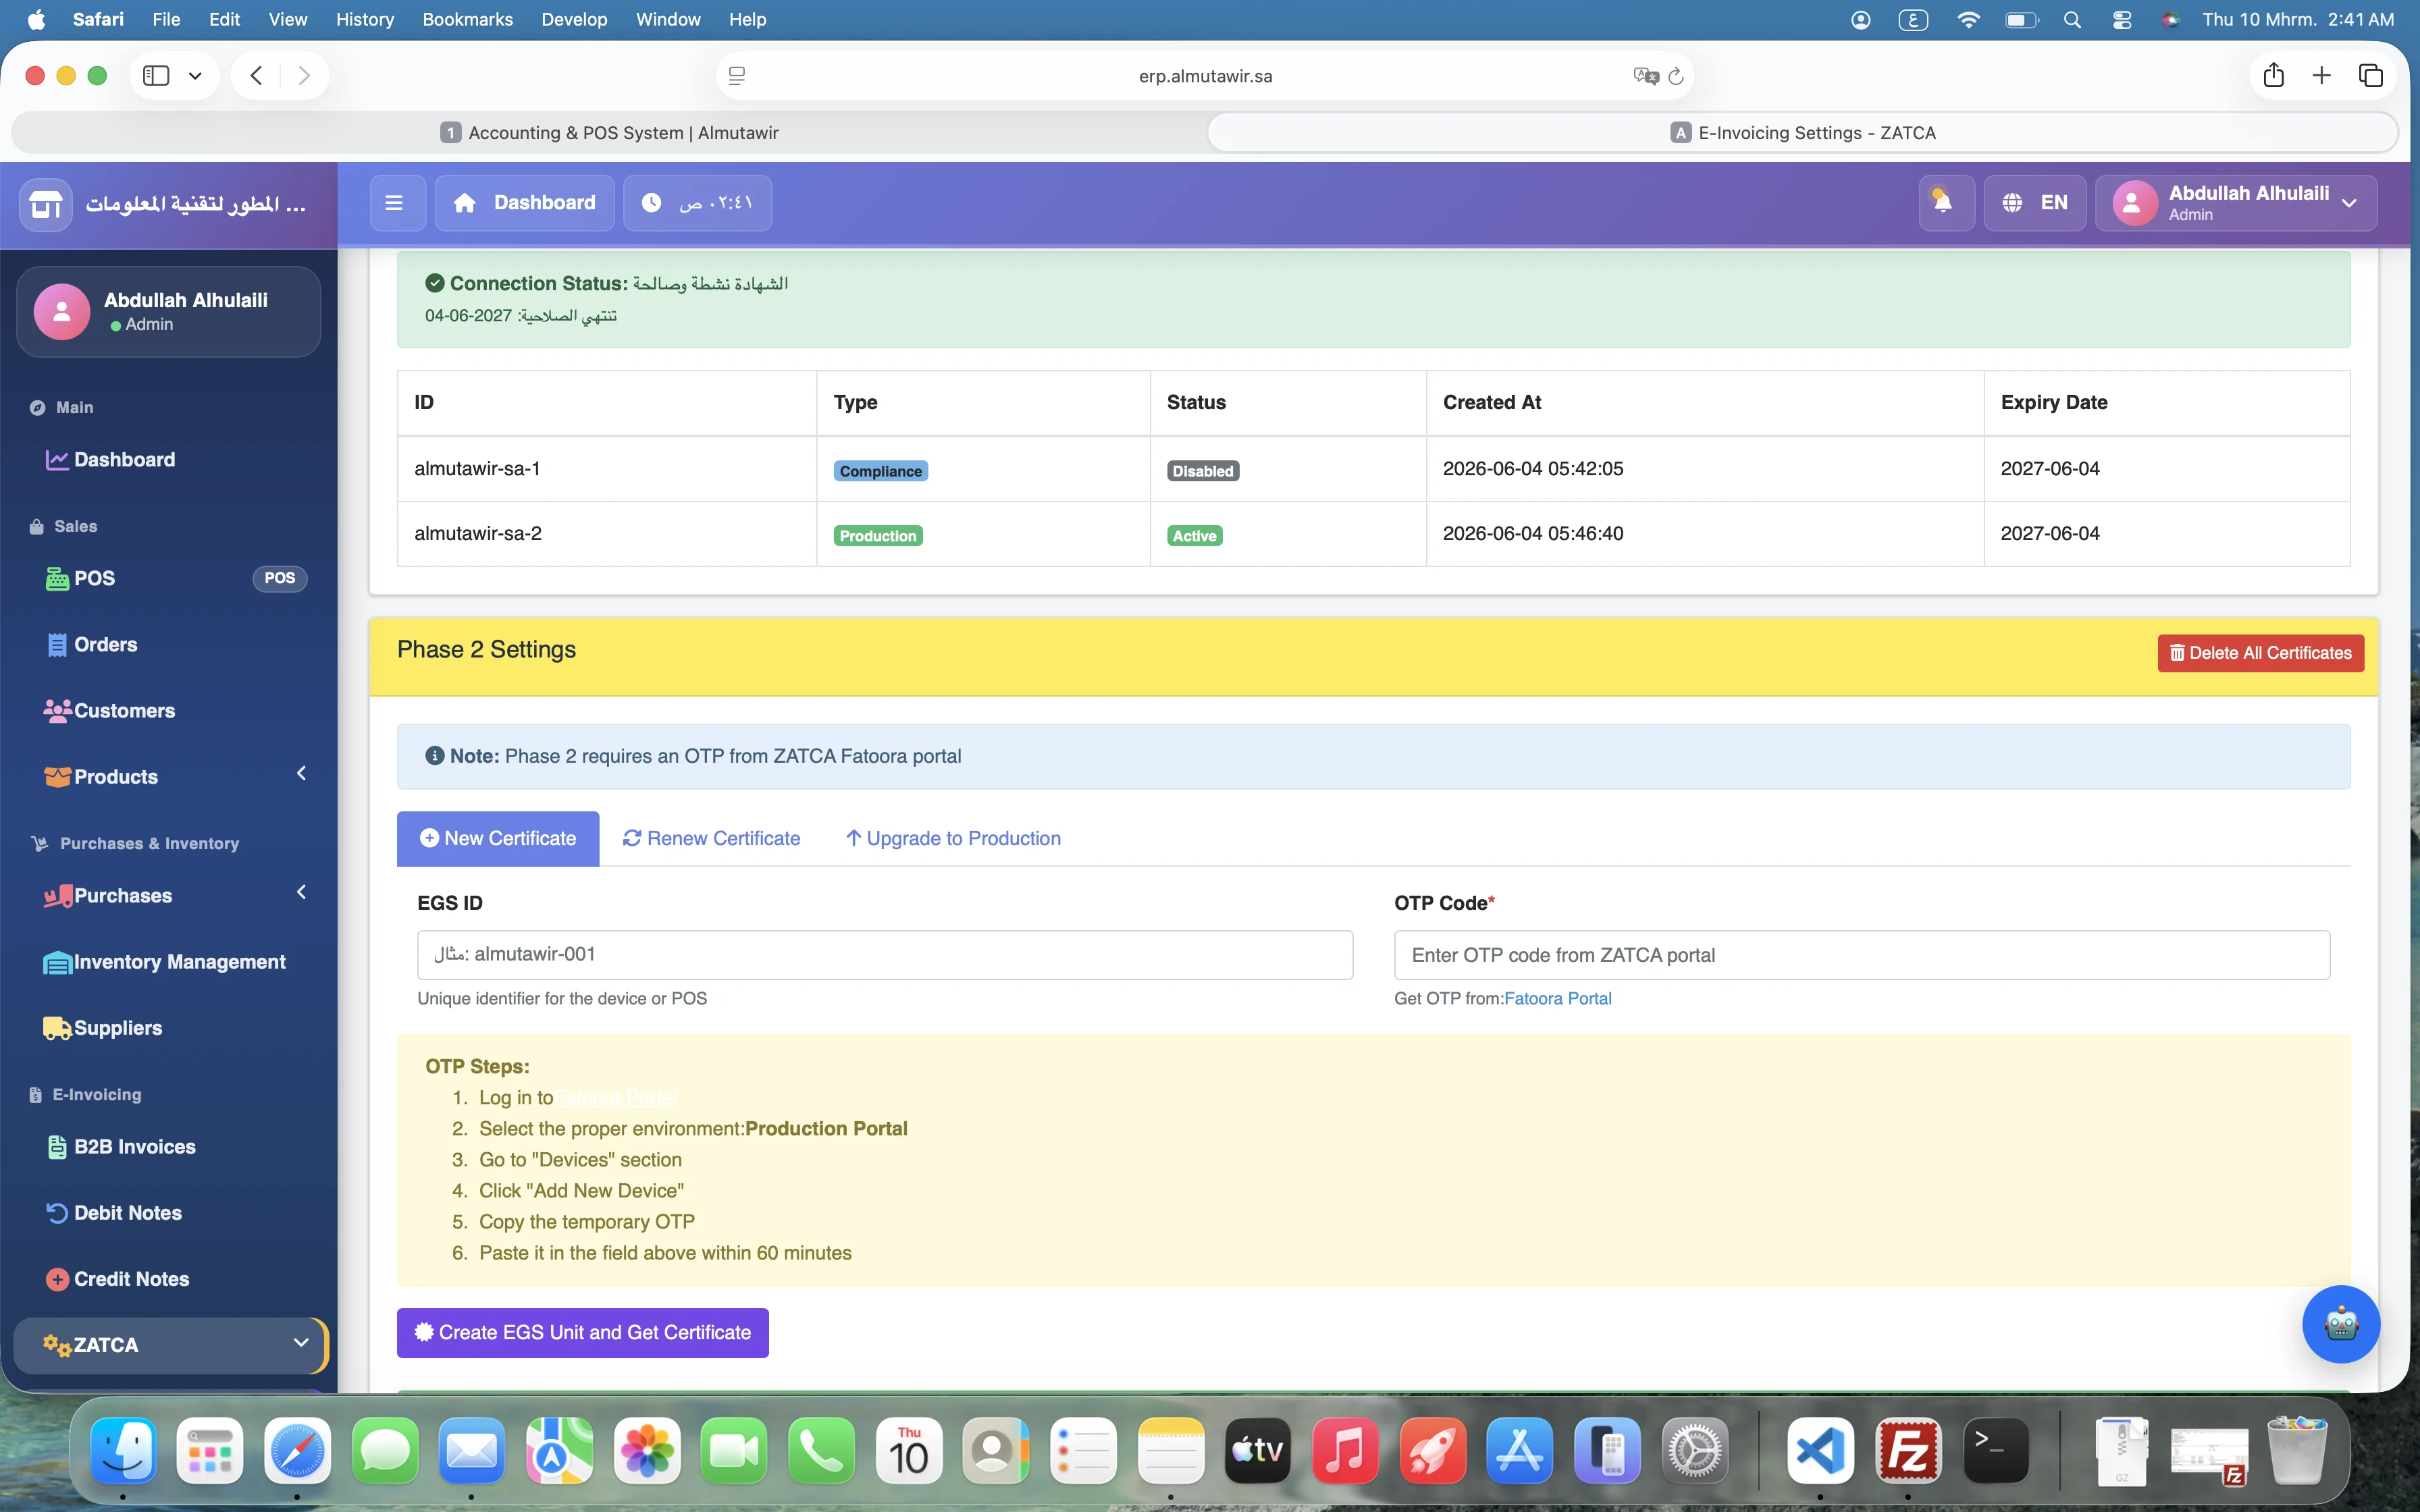Open Control Center in menu bar

(x=2122, y=20)
